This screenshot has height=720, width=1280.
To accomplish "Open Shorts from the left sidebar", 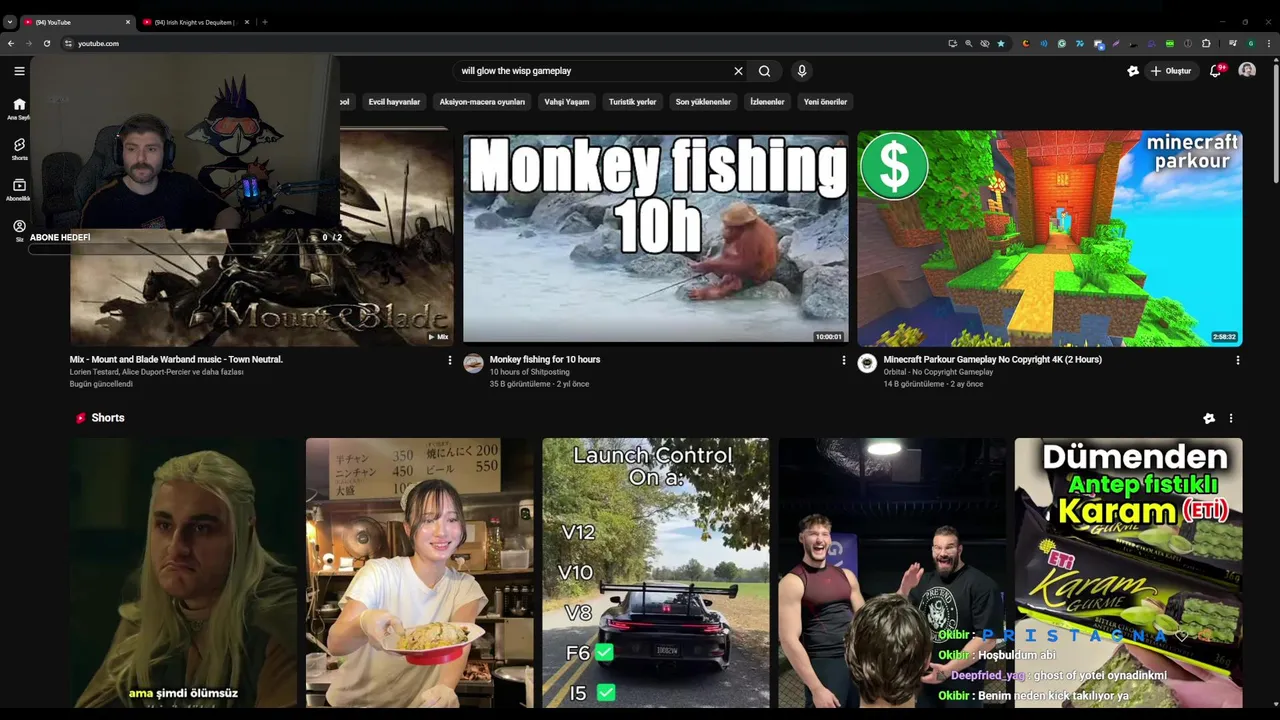I will [x=19, y=149].
